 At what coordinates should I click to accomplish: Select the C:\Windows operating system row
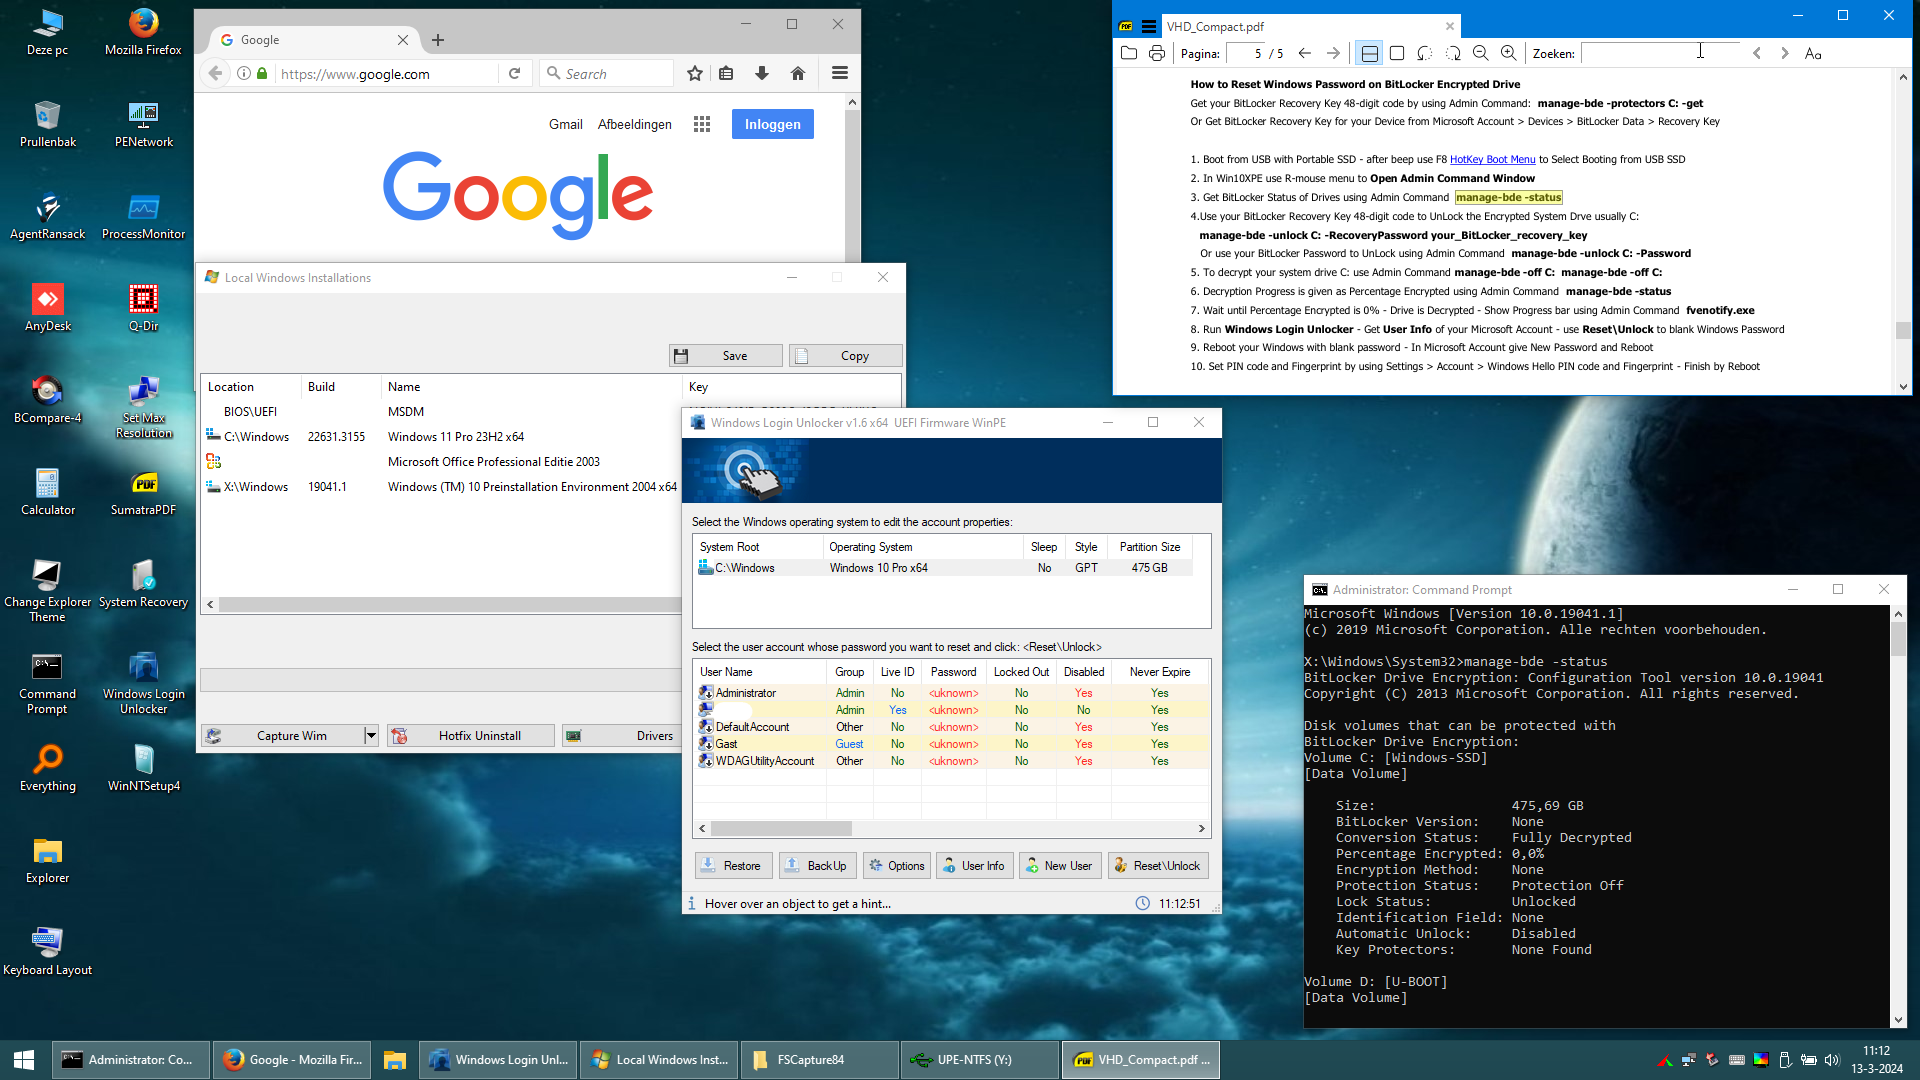945,568
